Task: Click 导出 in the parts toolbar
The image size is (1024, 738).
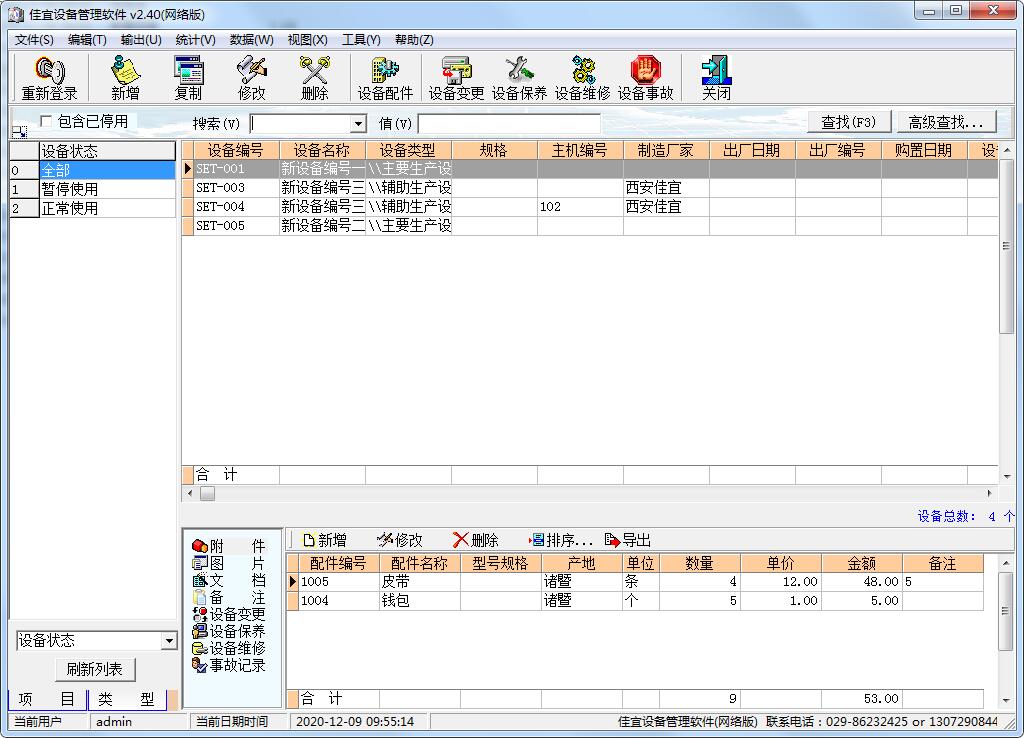Action: click(x=628, y=540)
